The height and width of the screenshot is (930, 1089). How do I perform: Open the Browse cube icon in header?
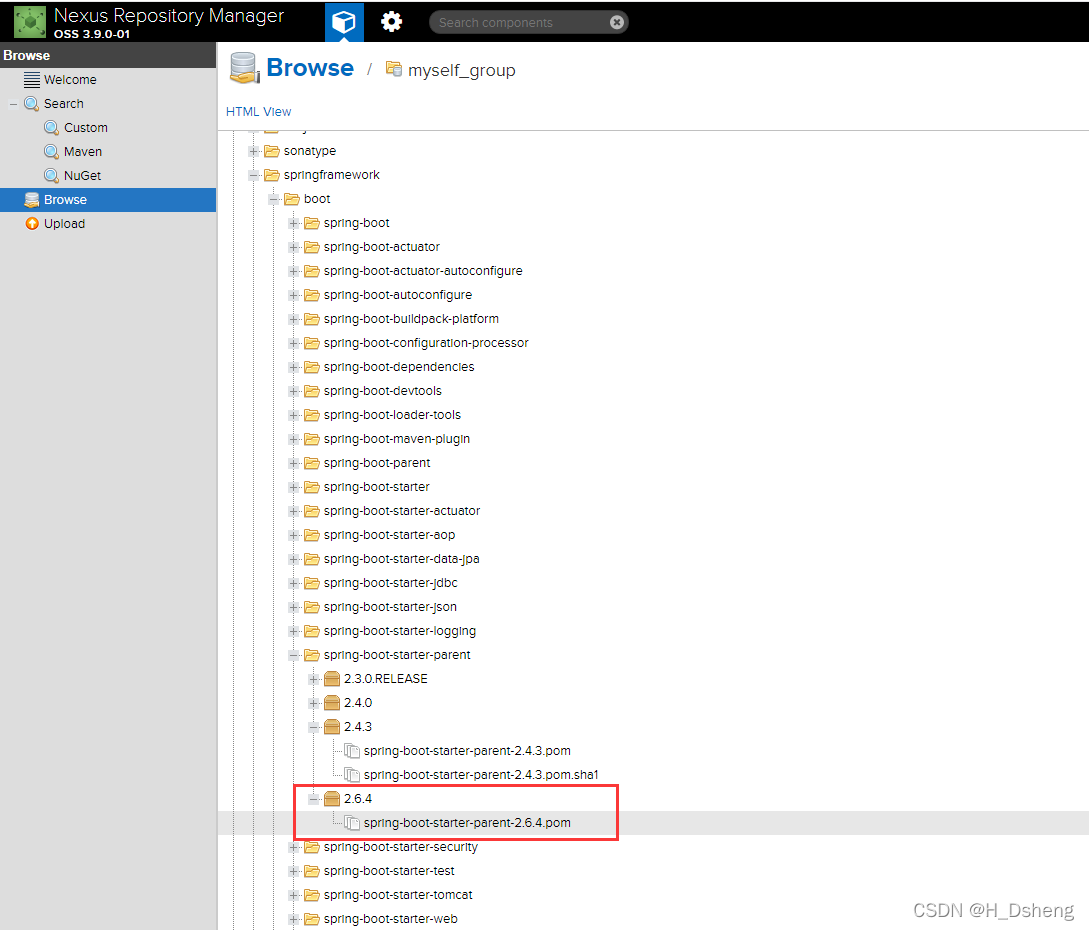pyautogui.click(x=344, y=22)
